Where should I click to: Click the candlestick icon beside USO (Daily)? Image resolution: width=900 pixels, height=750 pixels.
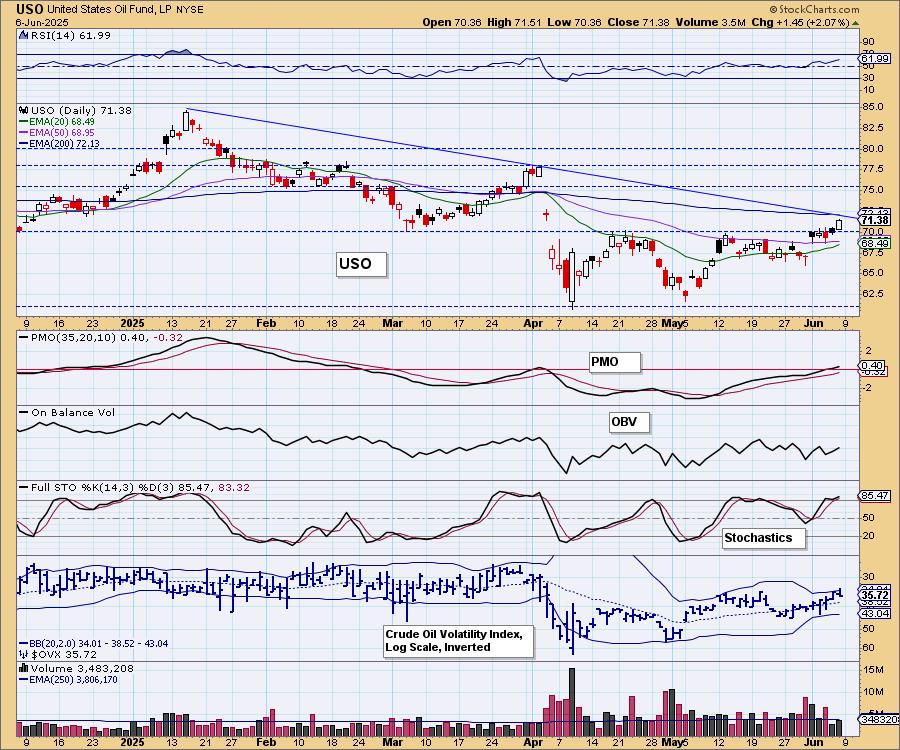pyautogui.click(x=24, y=110)
